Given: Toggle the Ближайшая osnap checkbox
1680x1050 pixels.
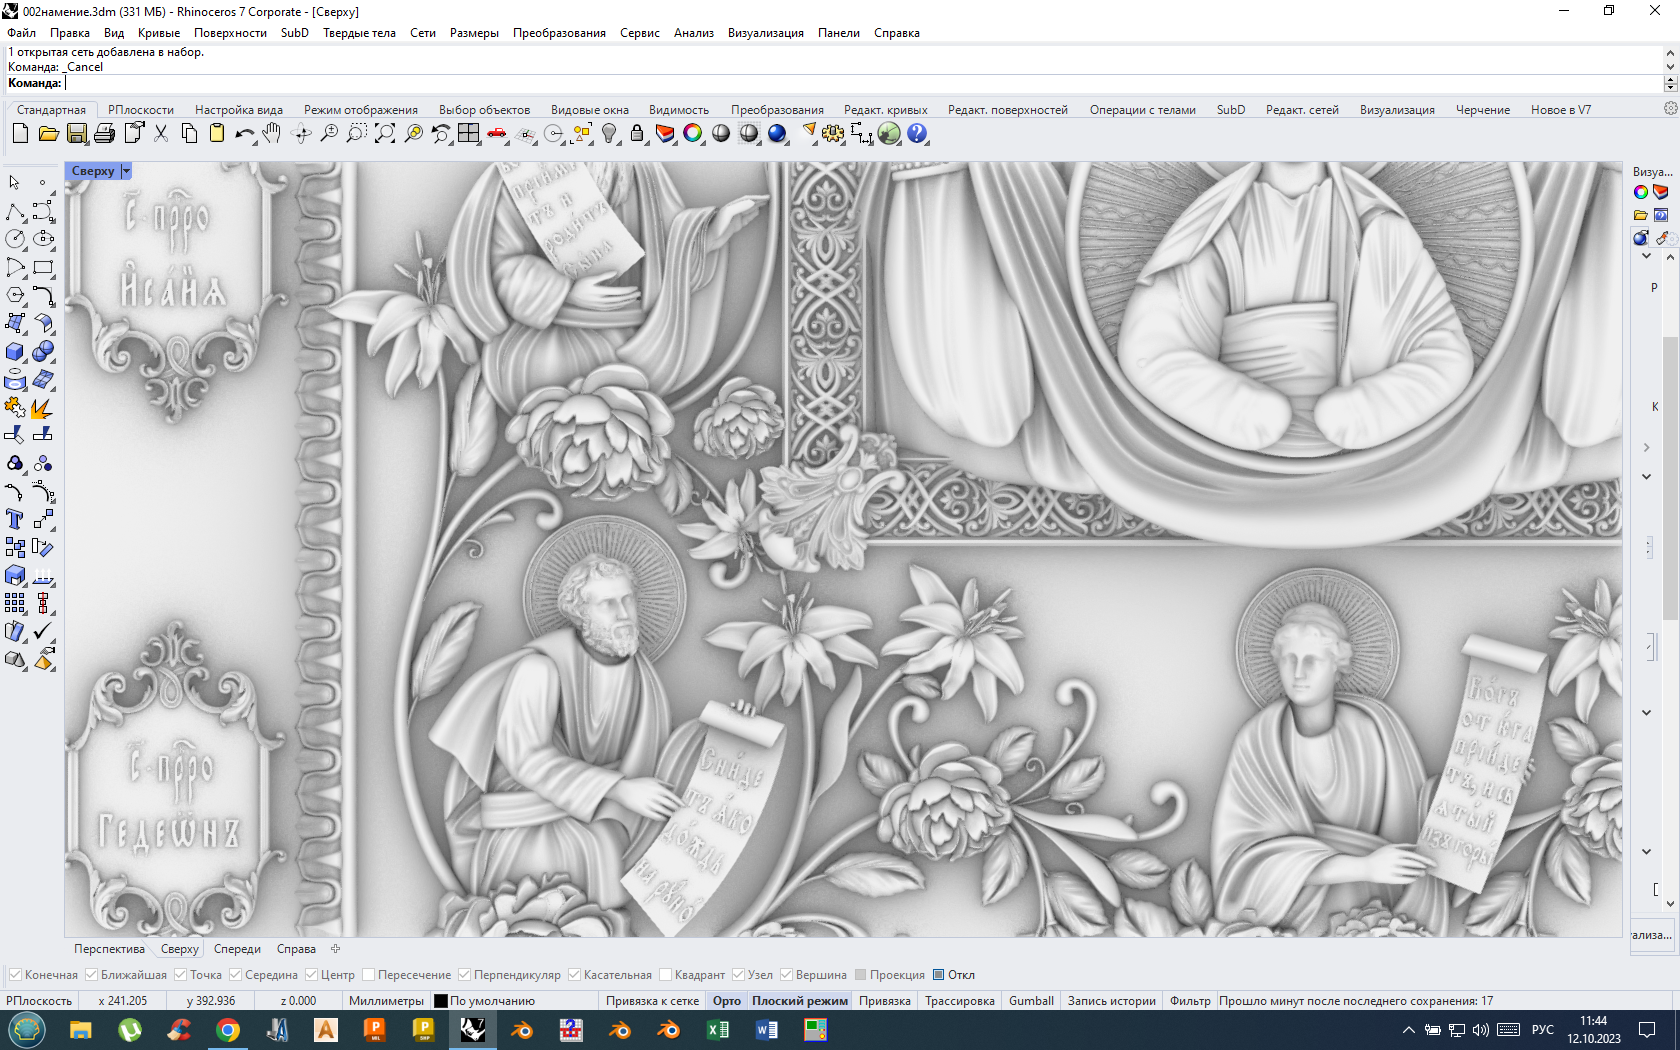Looking at the screenshot, I should click(x=91, y=975).
